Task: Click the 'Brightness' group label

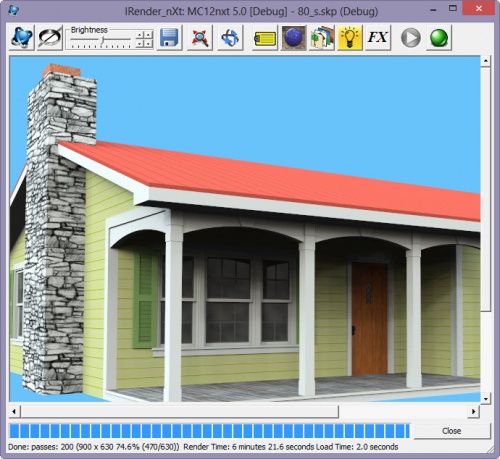Action: tap(89, 30)
